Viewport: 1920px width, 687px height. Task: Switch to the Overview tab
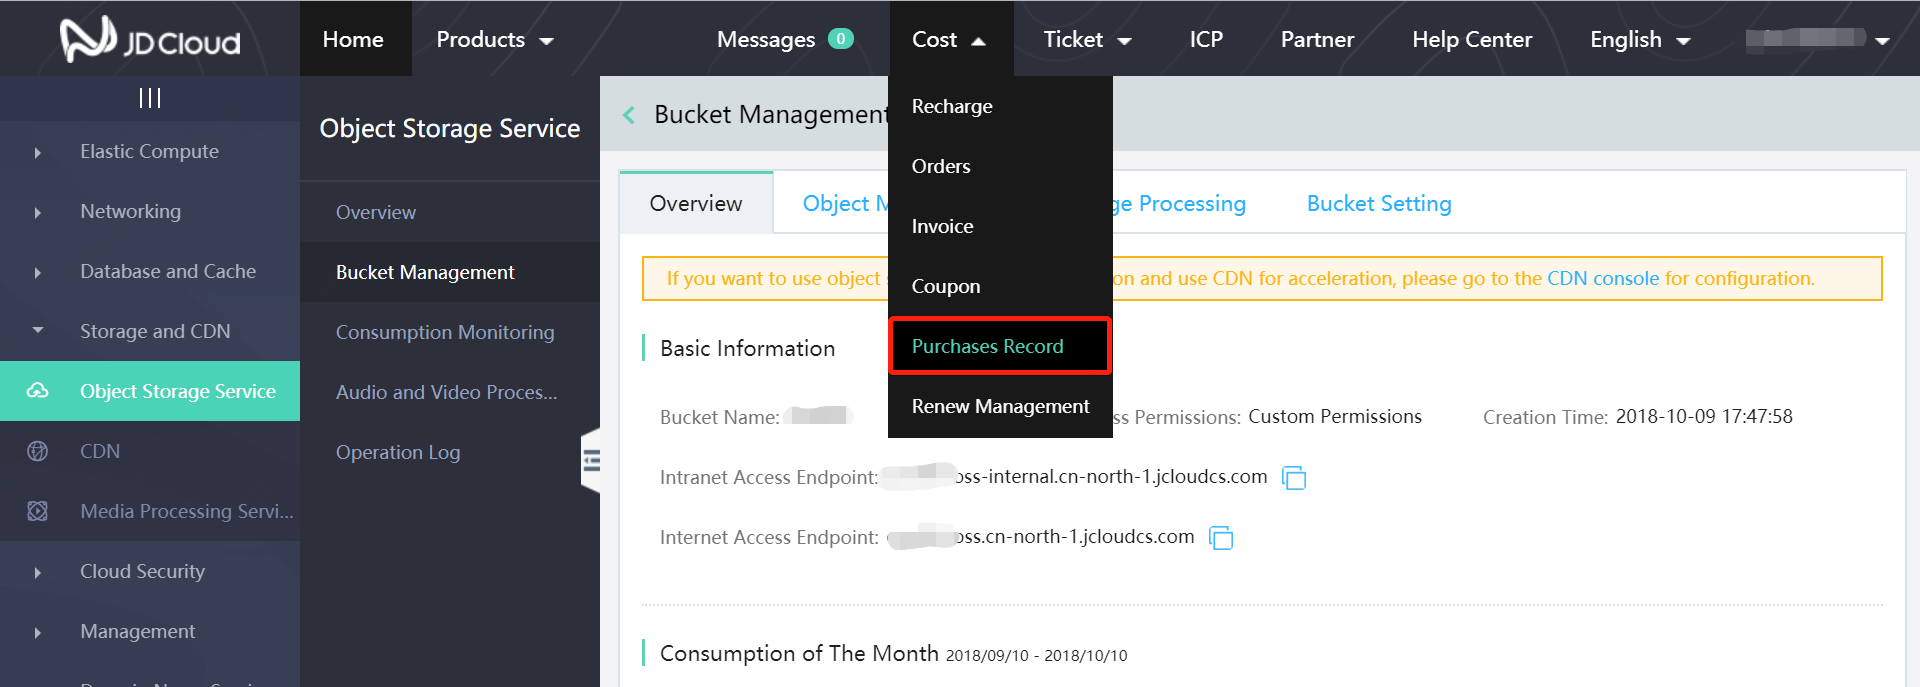tap(696, 203)
